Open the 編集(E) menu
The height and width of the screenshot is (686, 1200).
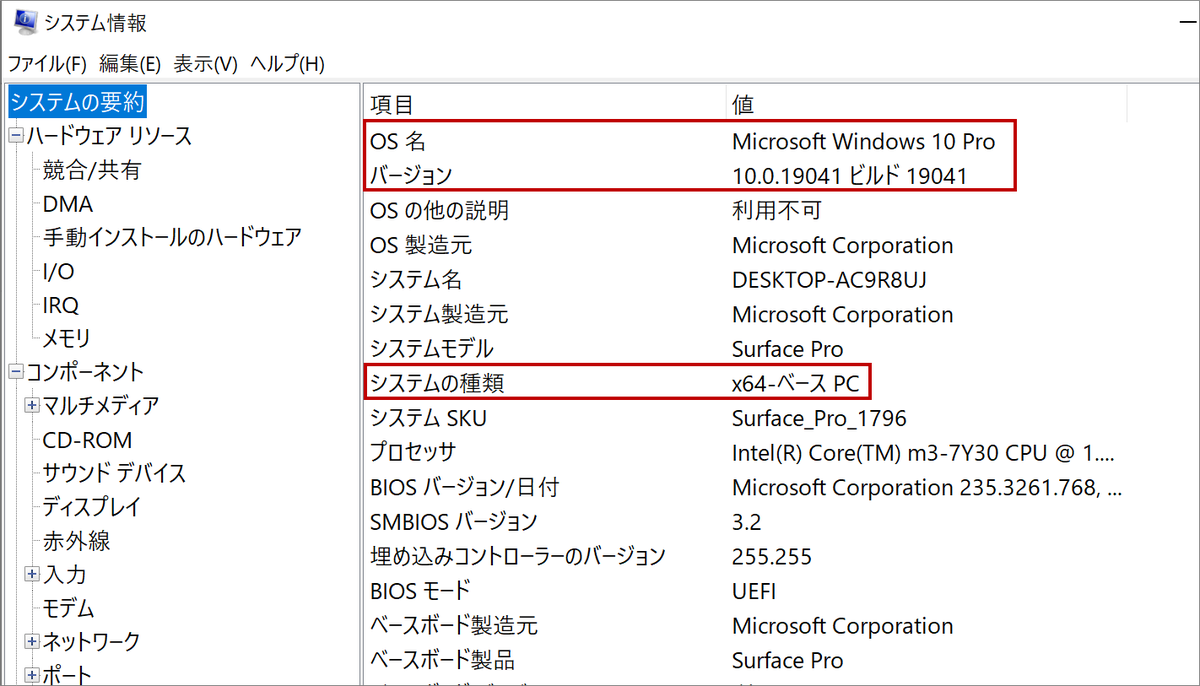130,64
